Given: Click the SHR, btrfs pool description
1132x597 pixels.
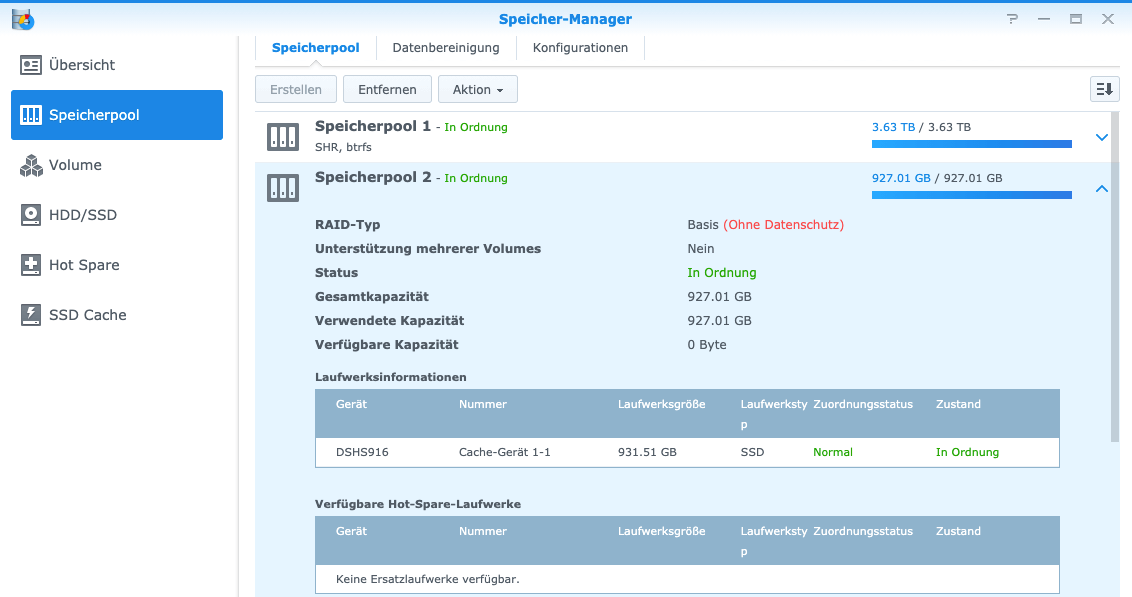Looking at the screenshot, I should click(344, 147).
